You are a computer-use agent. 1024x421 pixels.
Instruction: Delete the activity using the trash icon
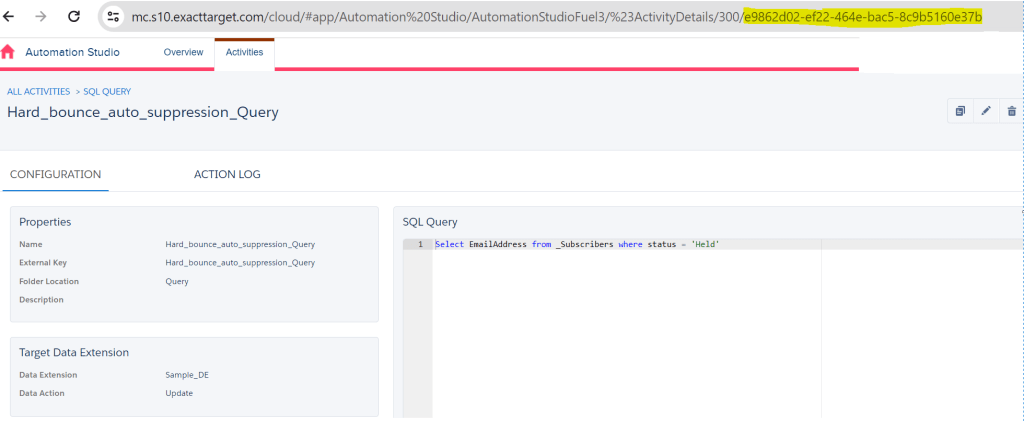pyautogui.click(x=1011, y=111)
